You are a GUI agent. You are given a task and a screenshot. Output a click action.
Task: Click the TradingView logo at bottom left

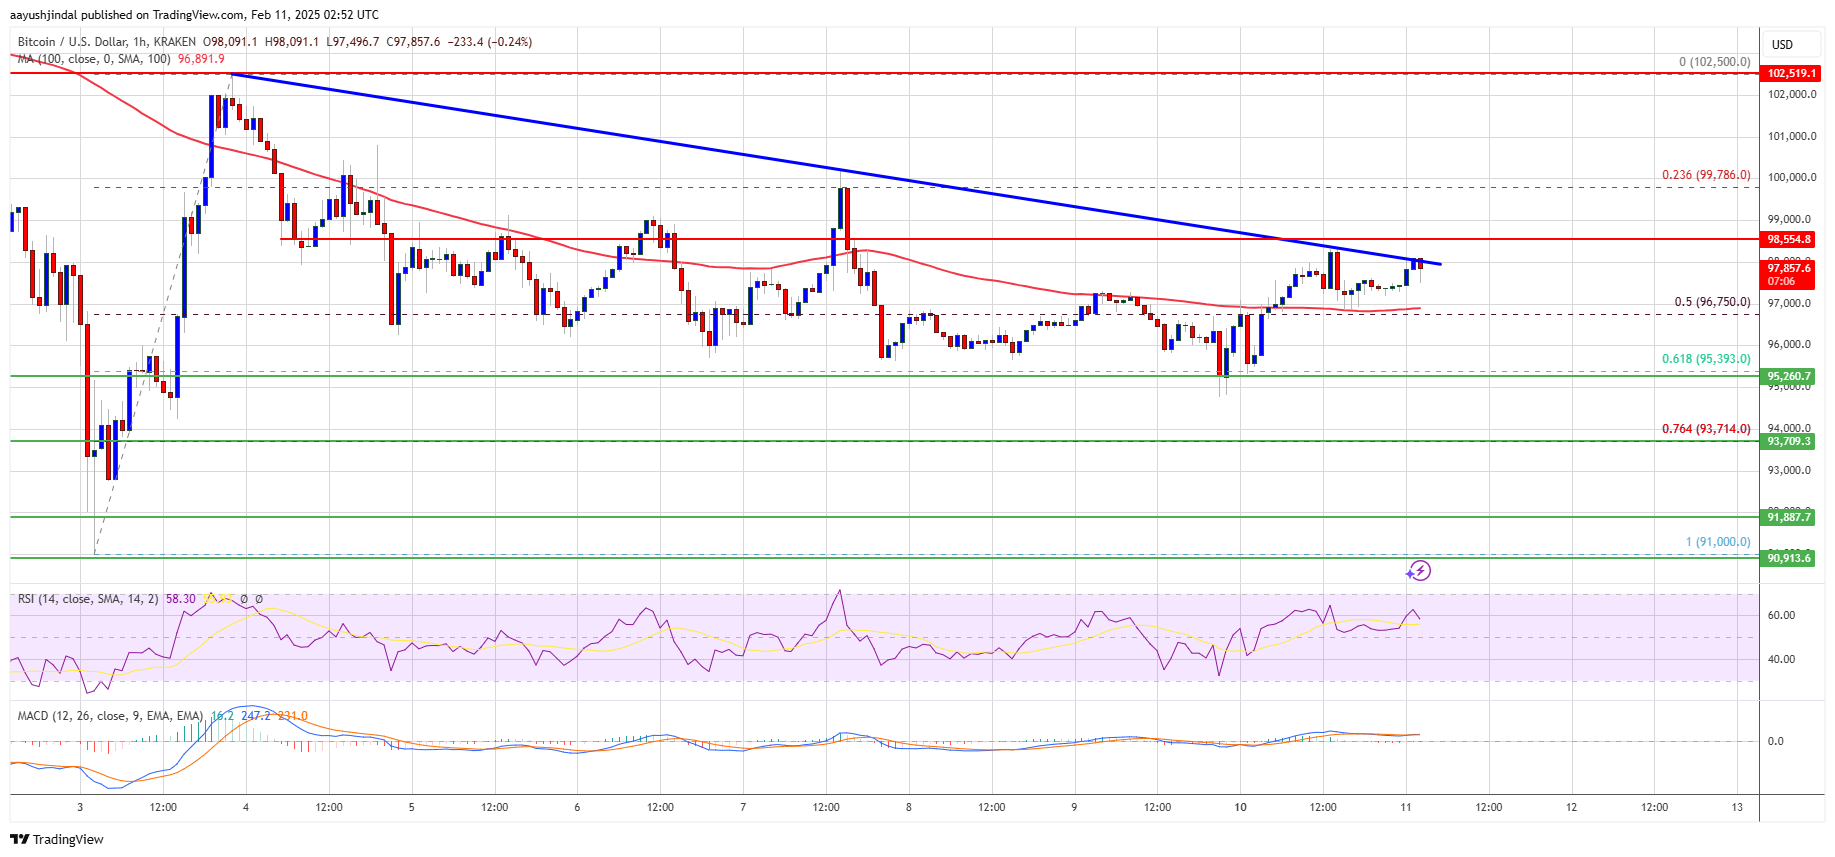(x=57, y=839)
